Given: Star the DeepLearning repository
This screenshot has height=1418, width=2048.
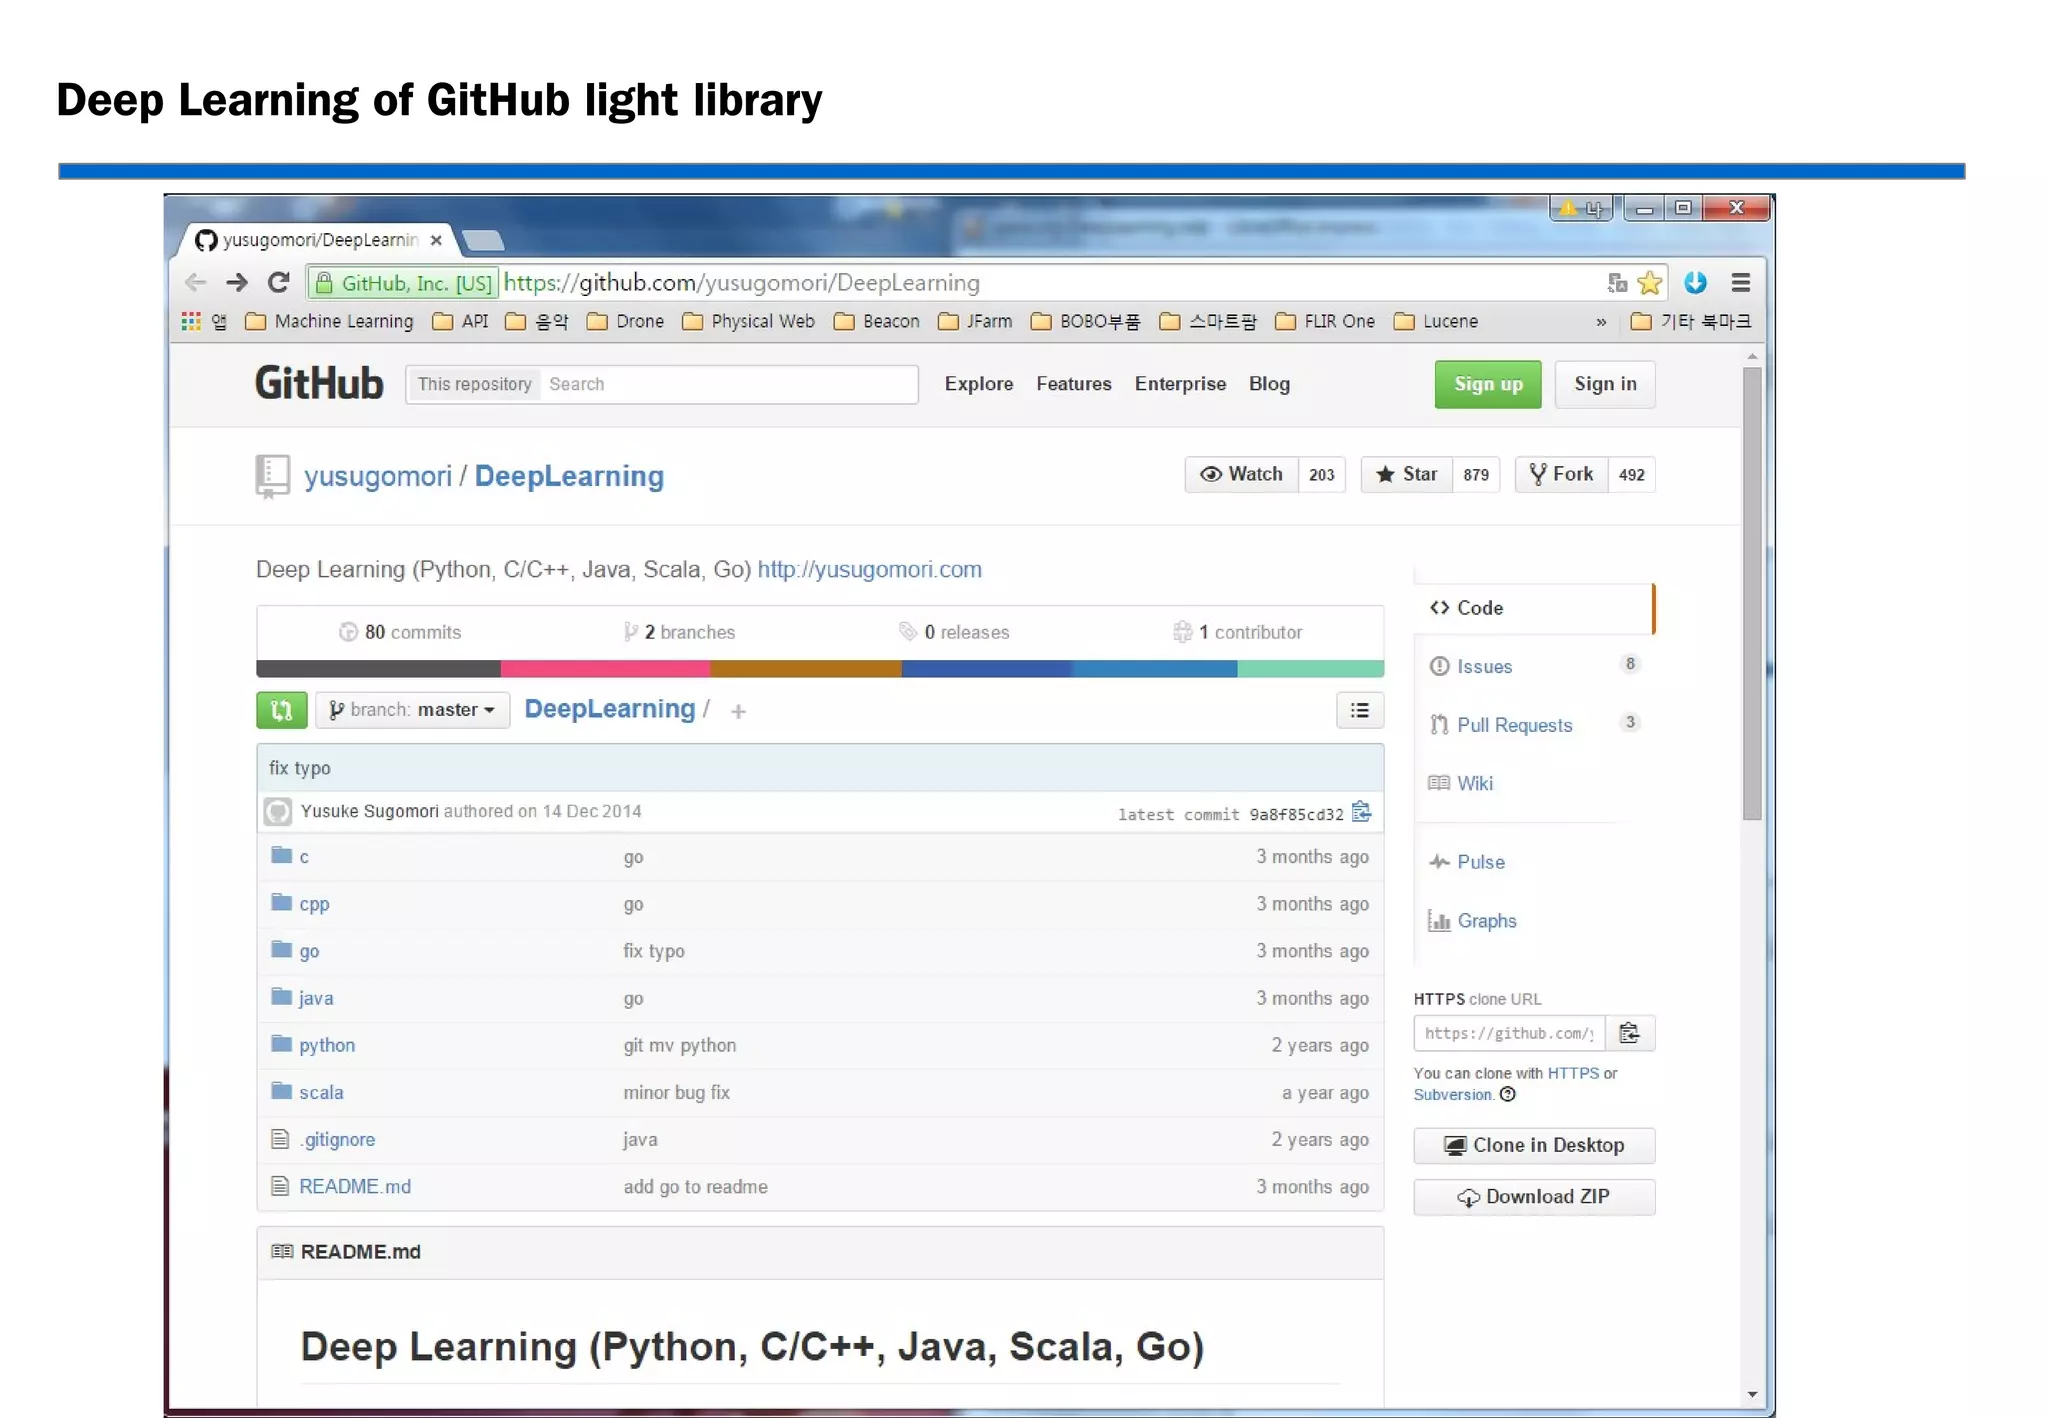Looking at the screenshot, I should coord(1406,475).
